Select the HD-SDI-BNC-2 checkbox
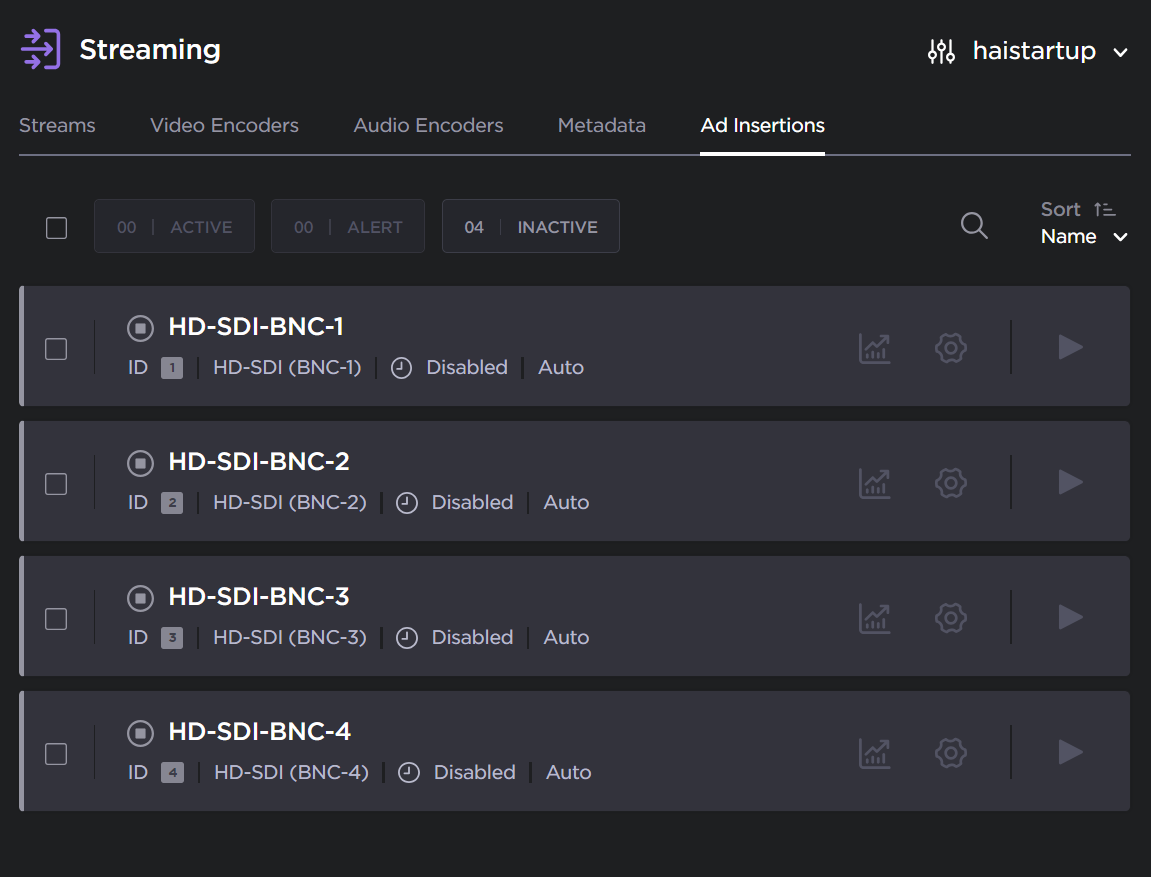Viewport: 1151px width, 877px height. (x=56, y=482)
